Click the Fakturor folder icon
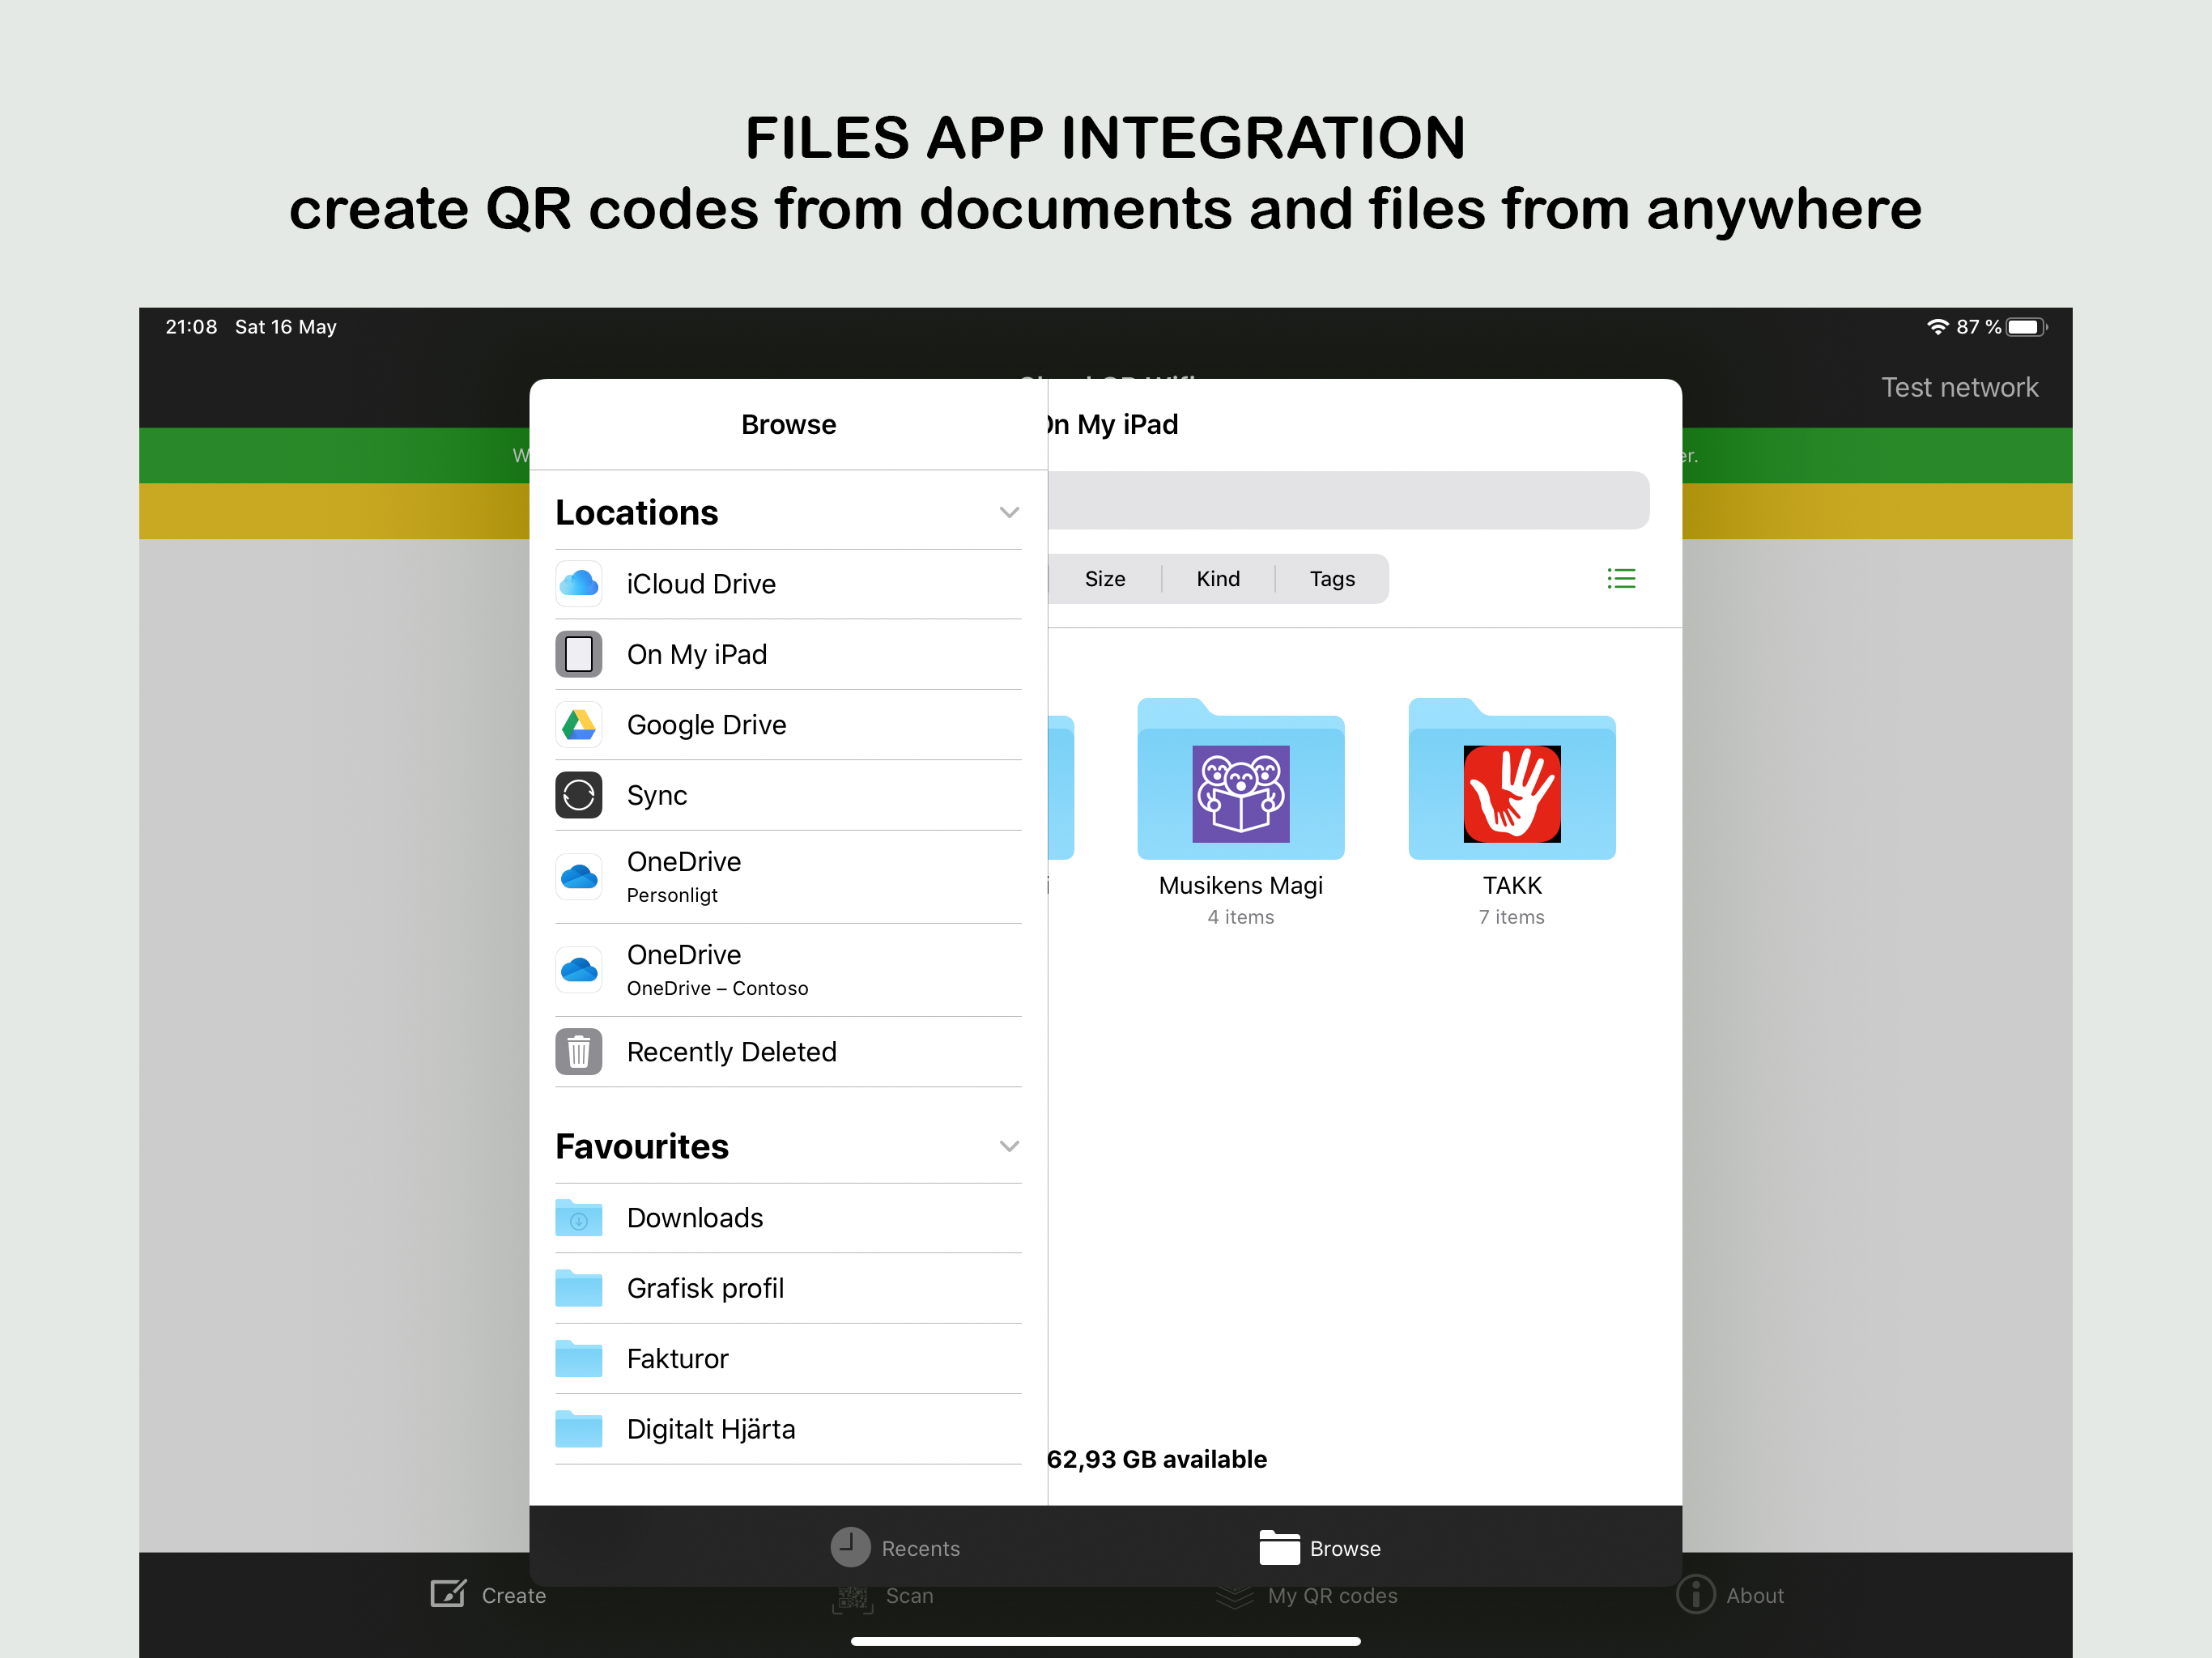Viewport: 2212px width, 1658px height. 578,1359
